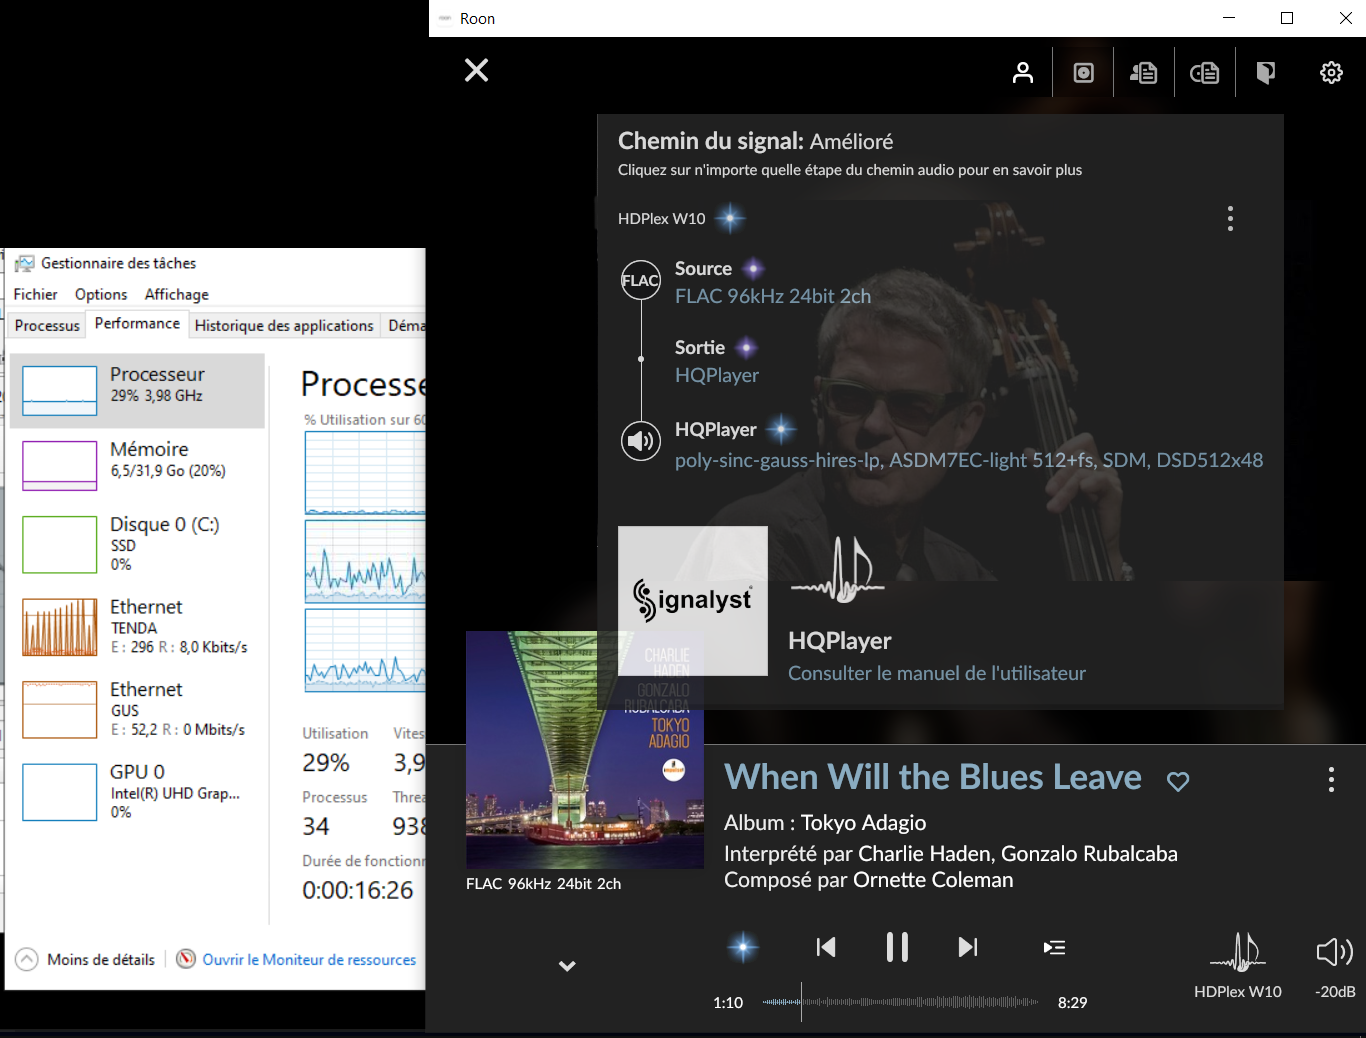
Task: Open the volume control at -20dB
Action: pyautogui.click(x=1335, y=966)
